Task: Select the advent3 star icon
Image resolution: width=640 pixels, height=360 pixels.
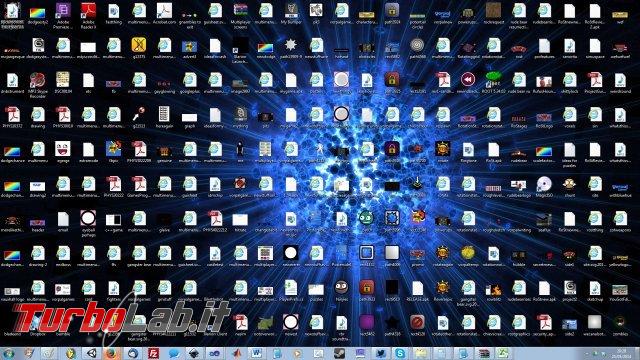Action: point(189,46)
